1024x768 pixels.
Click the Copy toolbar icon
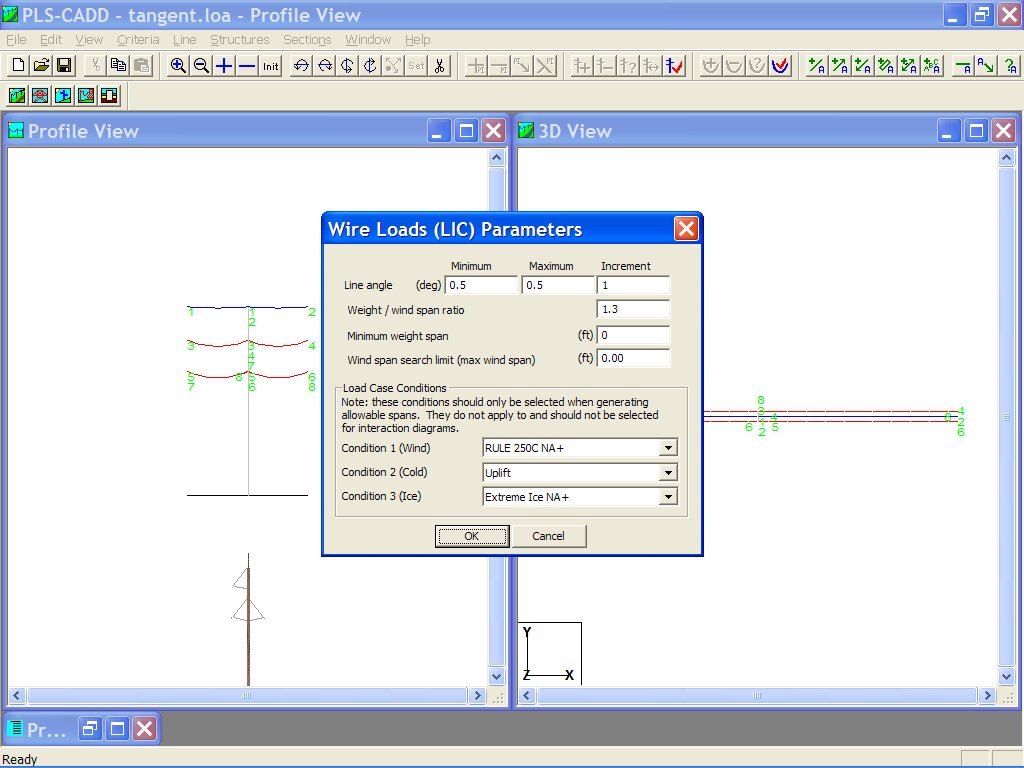point(120,65)
